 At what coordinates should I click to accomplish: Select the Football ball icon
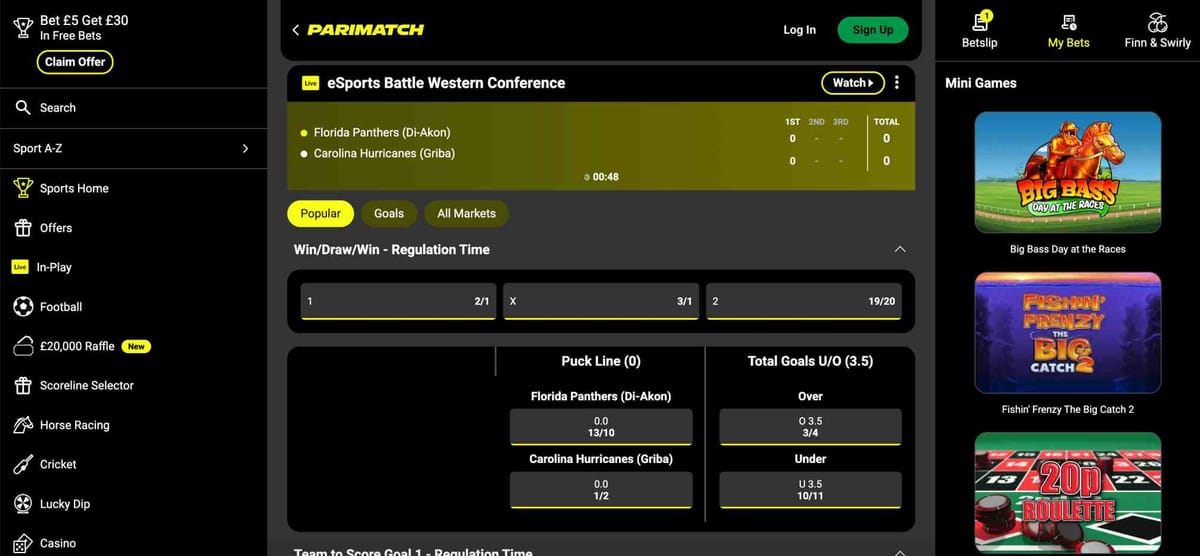[23, 307]
